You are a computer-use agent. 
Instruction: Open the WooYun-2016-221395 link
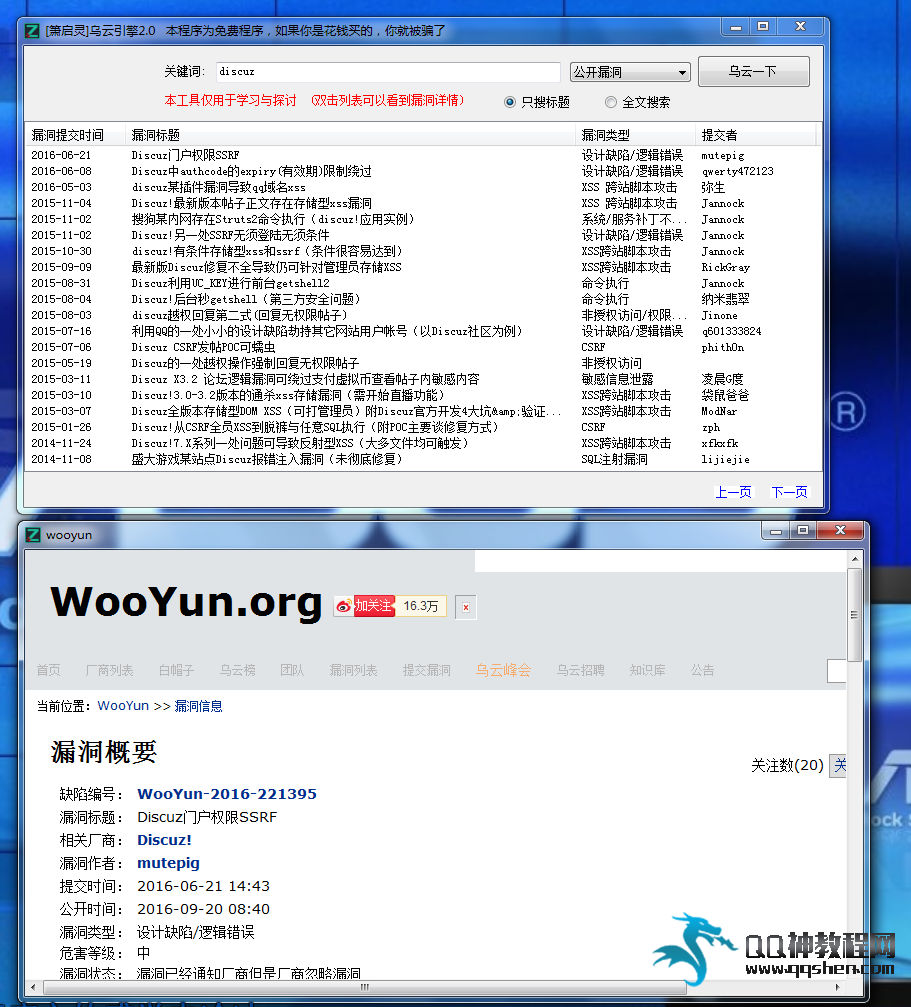[x=227, y=794]
